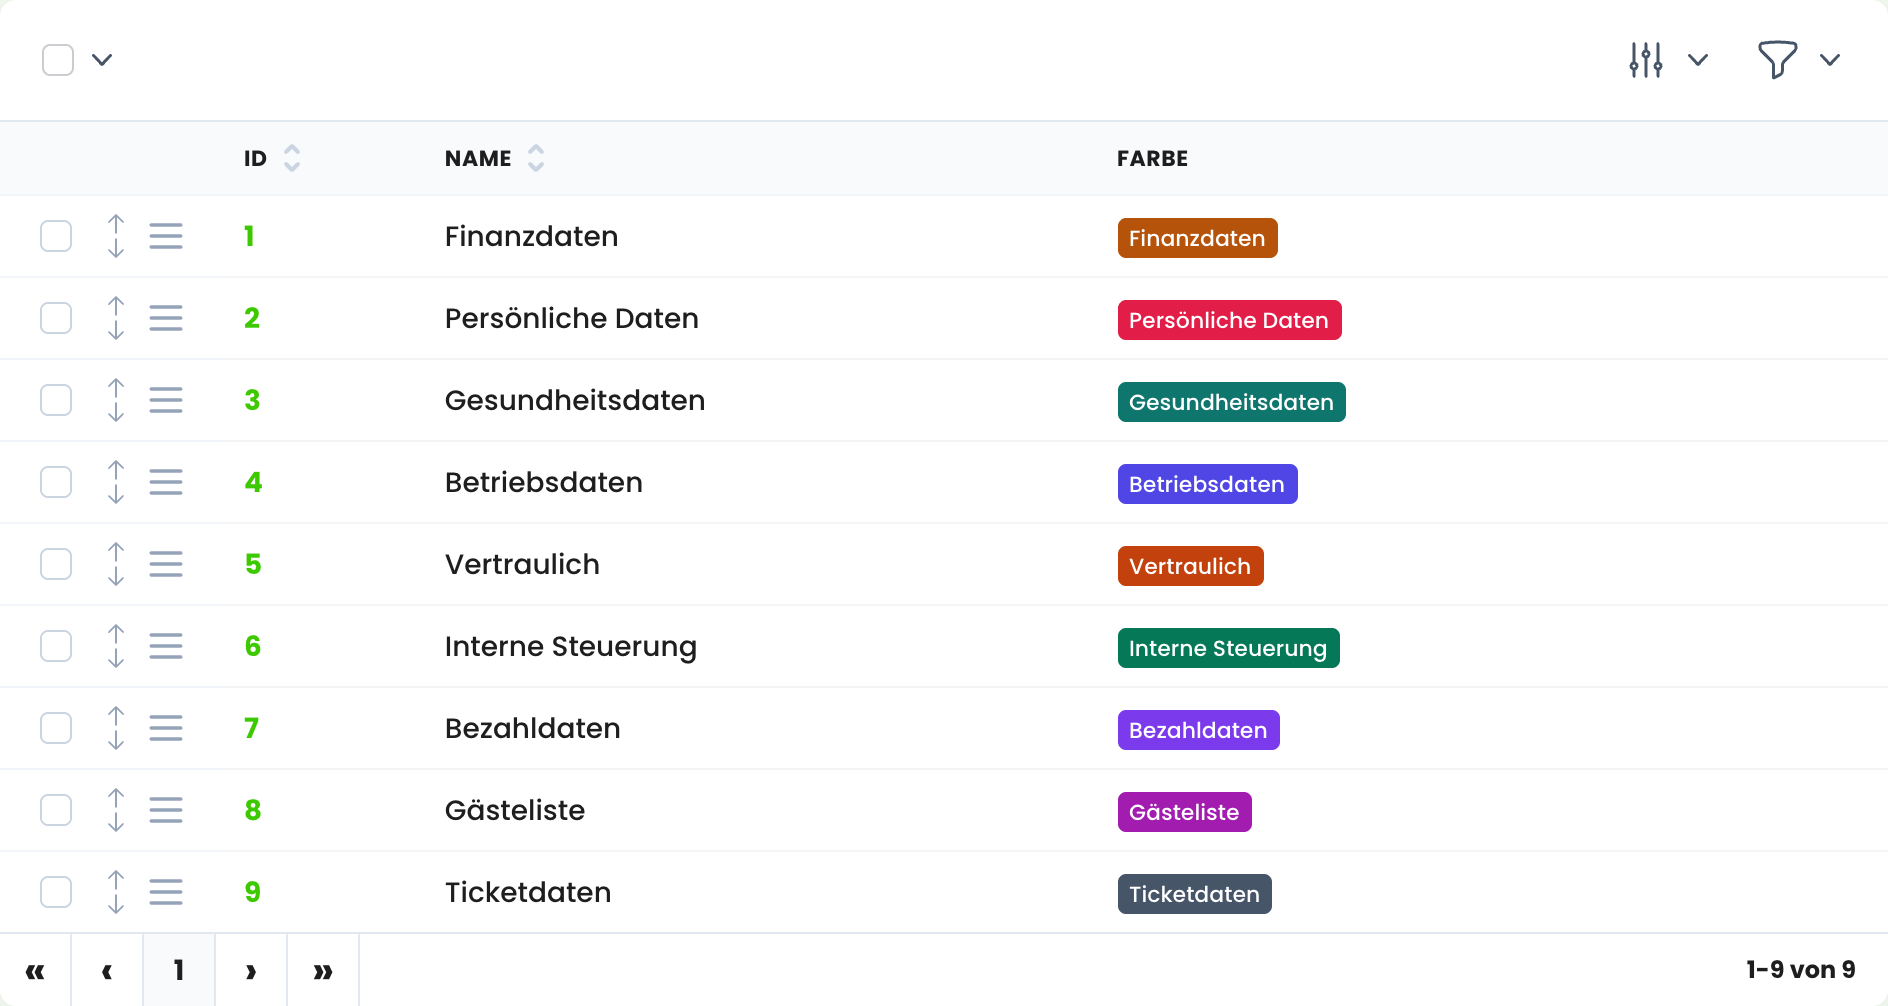Image resolution: width=1888 pixels, height=1006 pixels.
Task: Click the name text Gästeliste
Action: pos(515,810)
